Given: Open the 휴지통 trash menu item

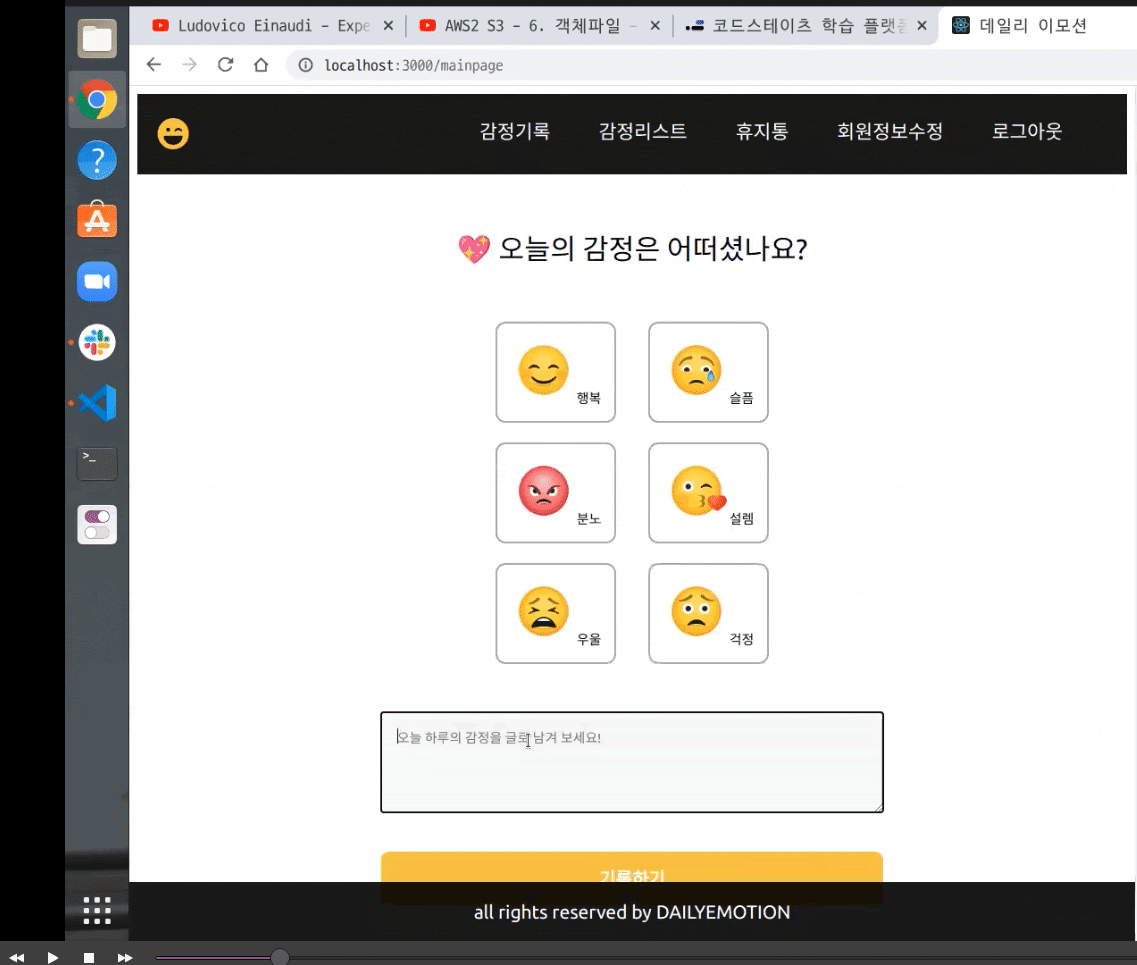Looking at the screenshot, I should tap(762, 131).
